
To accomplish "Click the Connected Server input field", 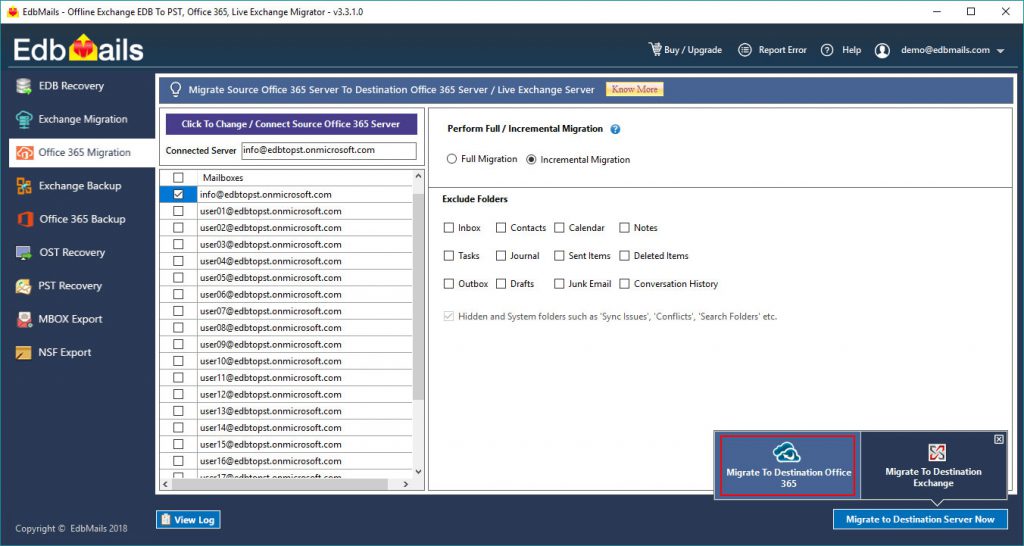I will pyautogui.click(x=329, y=150).
